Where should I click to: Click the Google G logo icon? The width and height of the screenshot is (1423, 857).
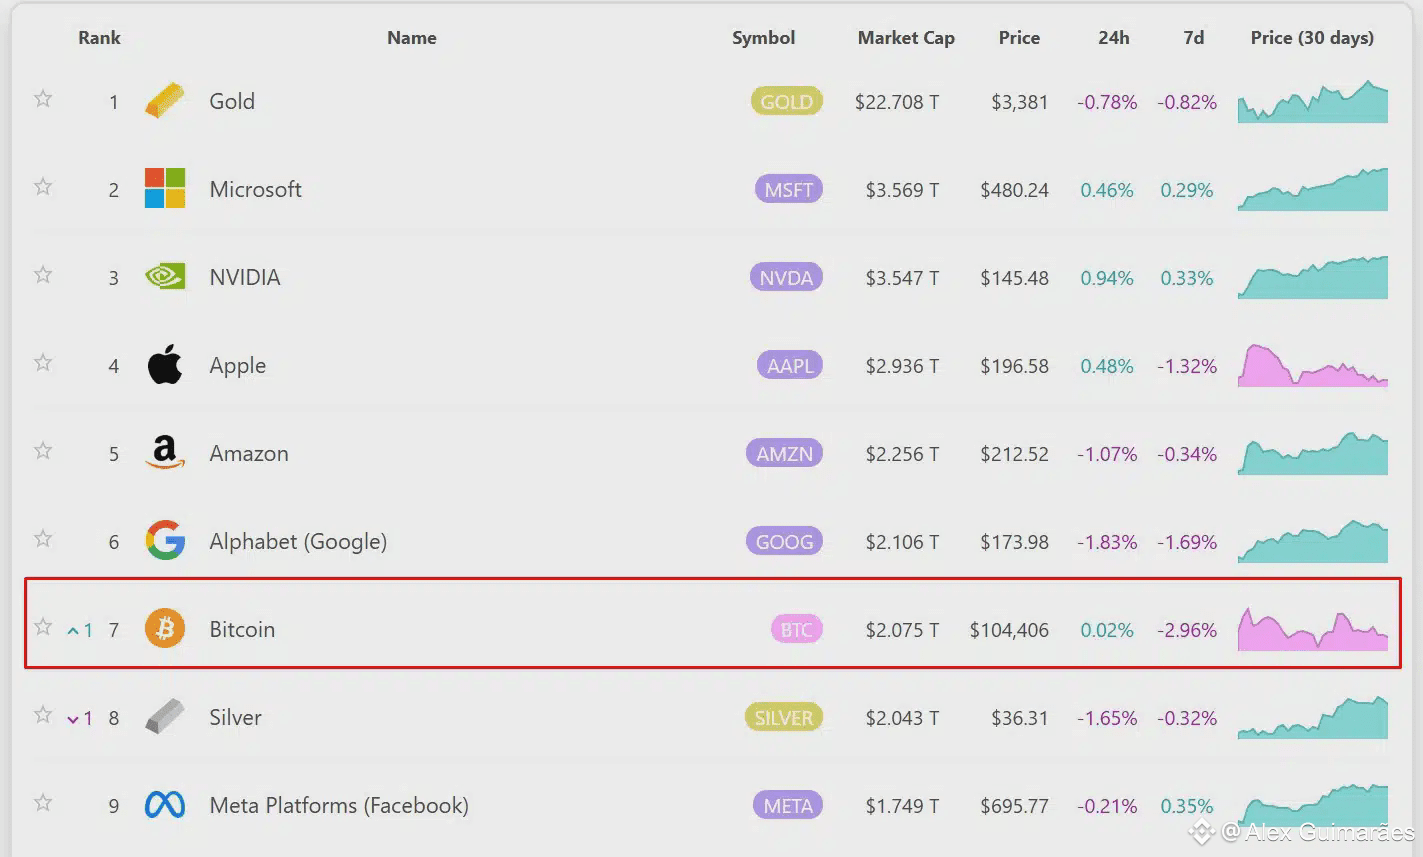(x=165, y=541)
